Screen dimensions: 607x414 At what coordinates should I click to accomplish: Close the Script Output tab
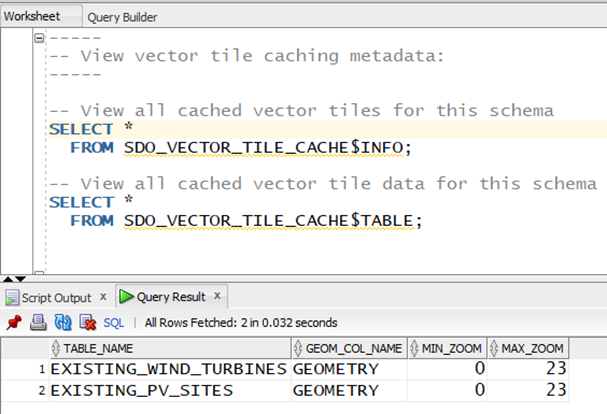point(103,297)
